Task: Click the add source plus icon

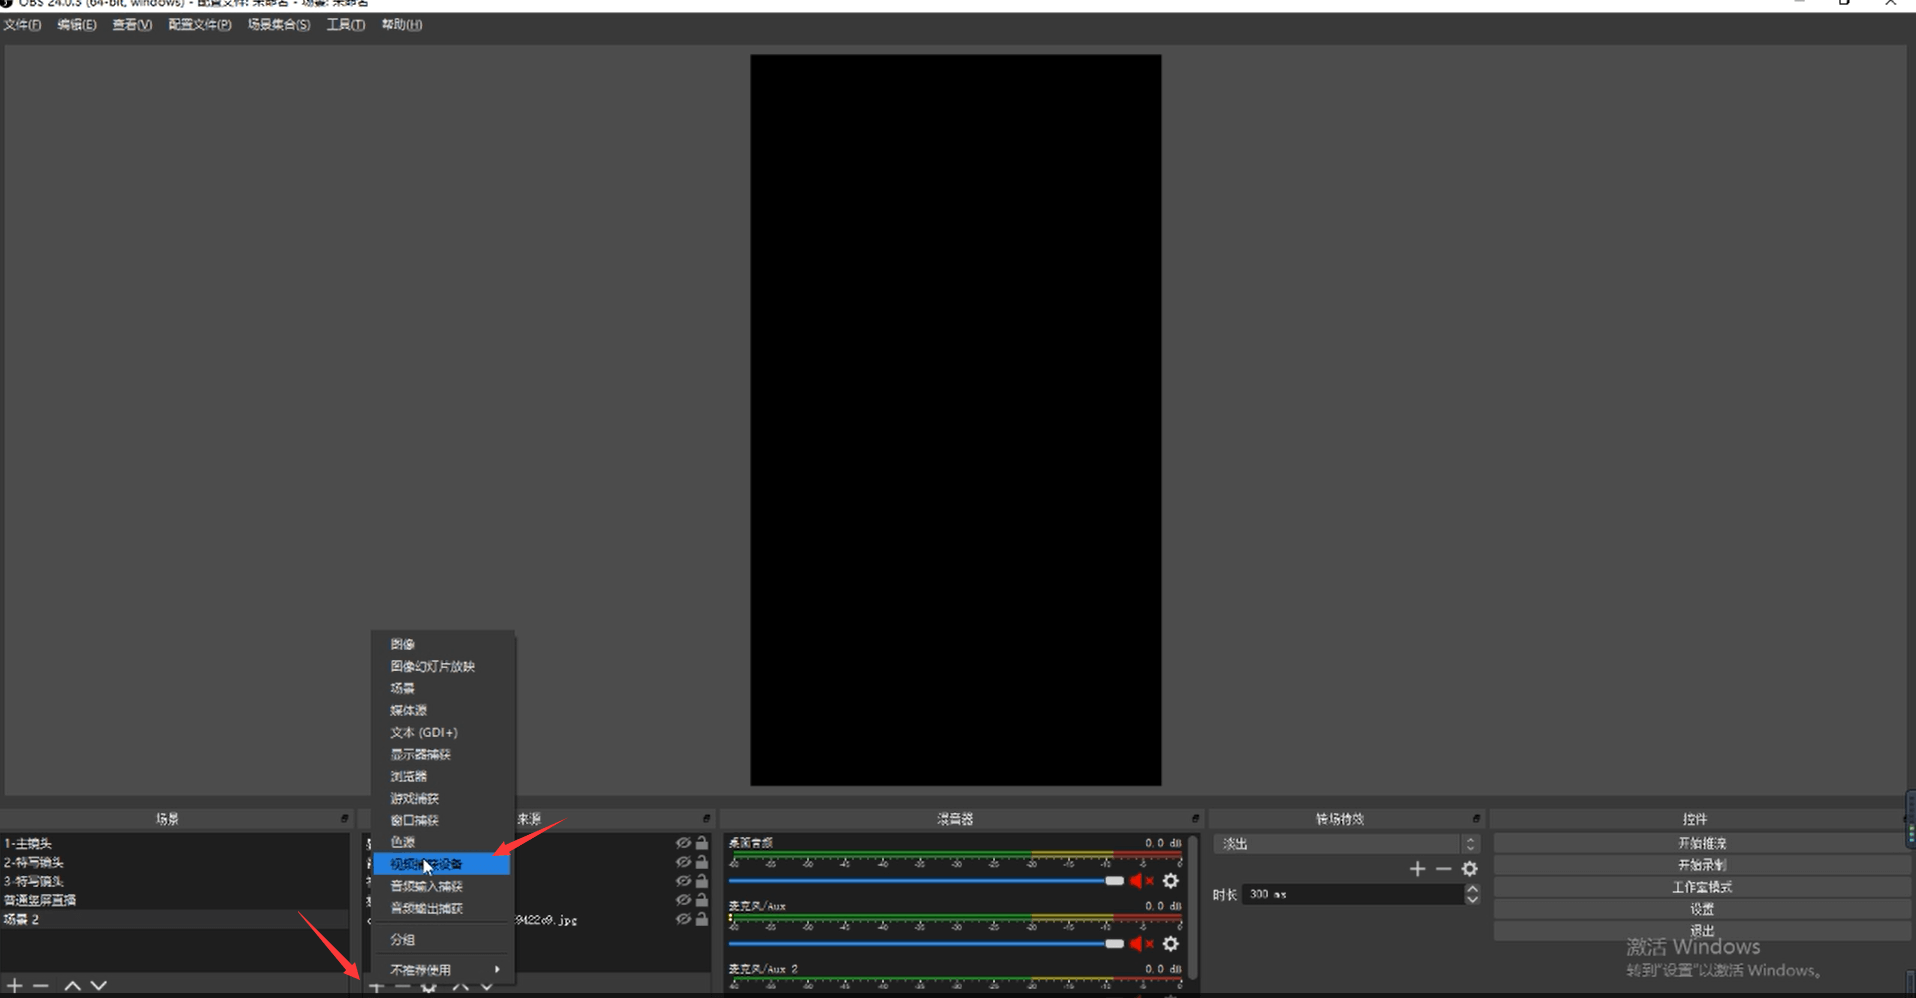Action: click(x=376, y=987)
